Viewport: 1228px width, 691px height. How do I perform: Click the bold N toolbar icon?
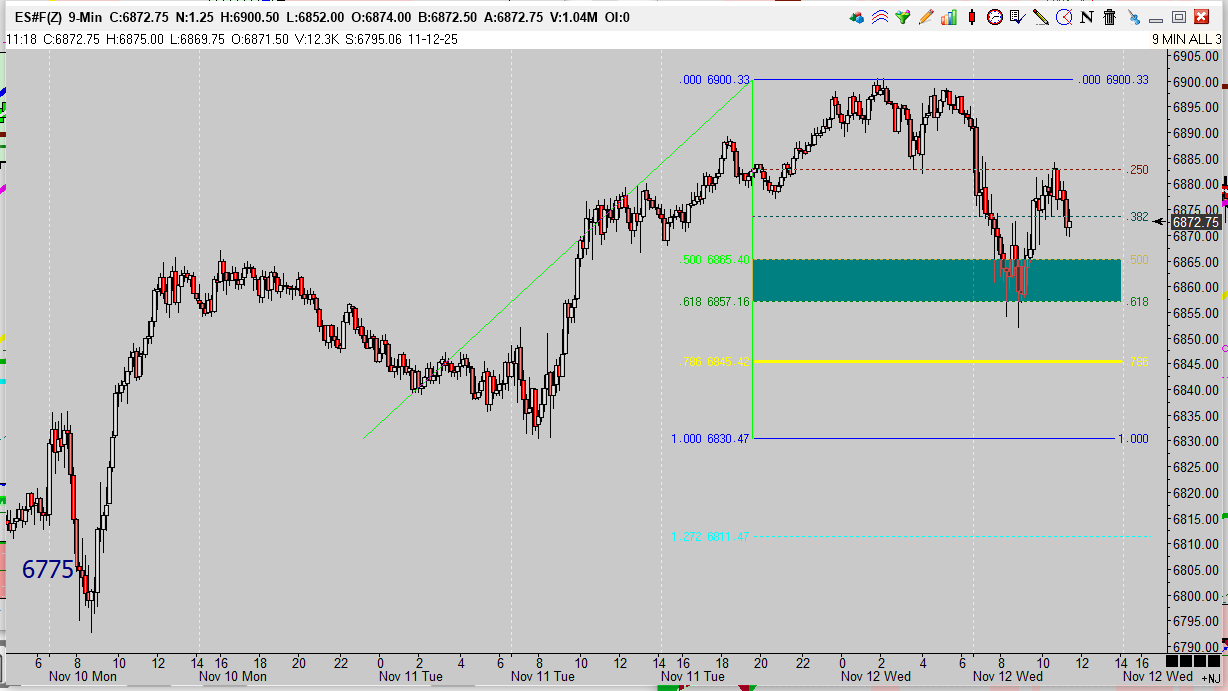tap(1087, 17)
